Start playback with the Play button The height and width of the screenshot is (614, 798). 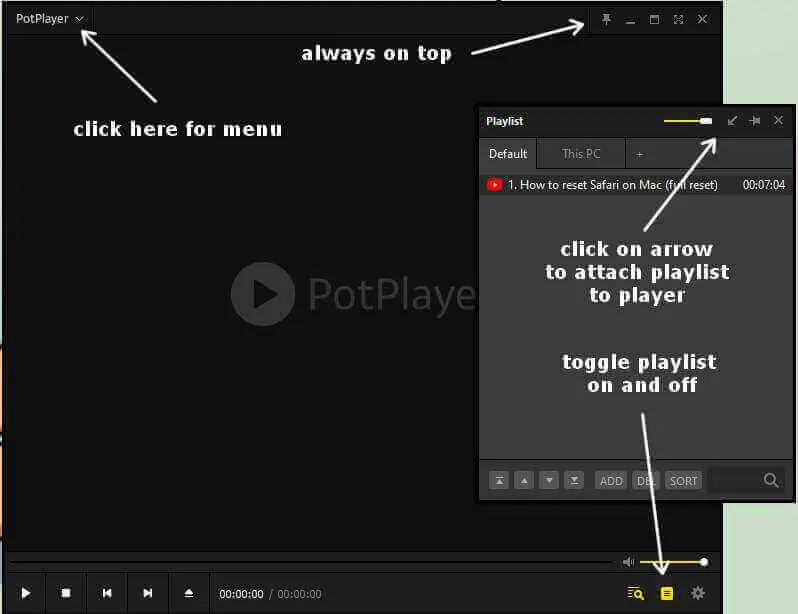25,593
